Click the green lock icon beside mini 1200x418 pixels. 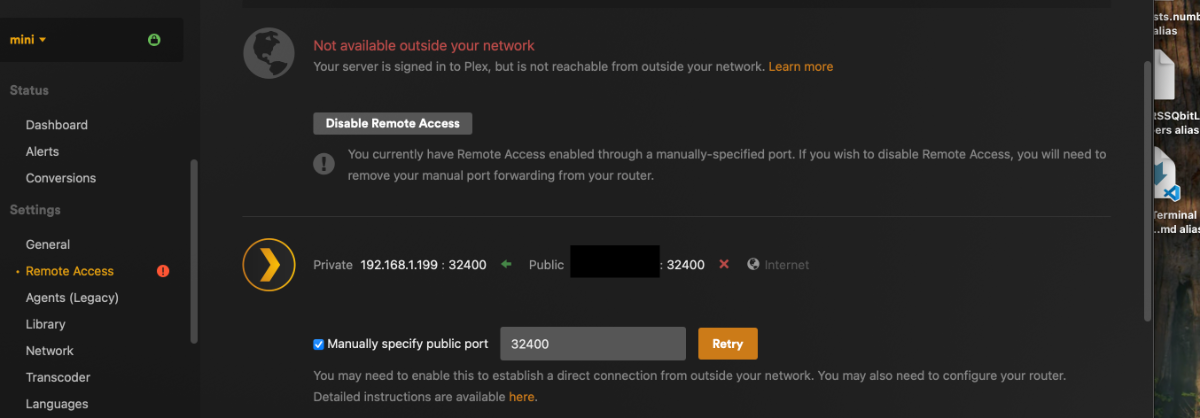coord(154,40)
